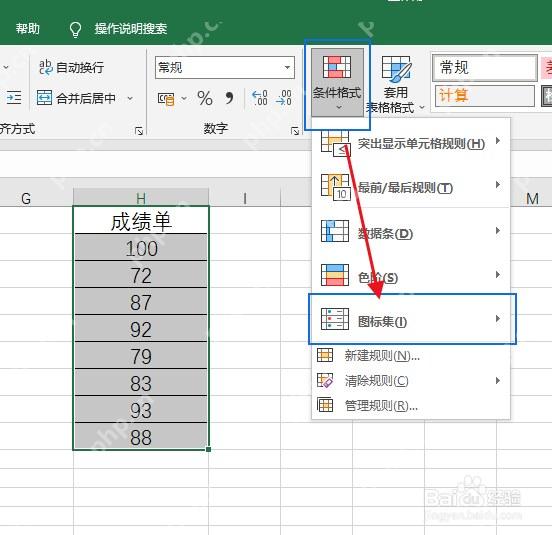Screen dimensions: 552x535
Task: Open Data Bars (数据条) submenu
Action: click(411, 232)
